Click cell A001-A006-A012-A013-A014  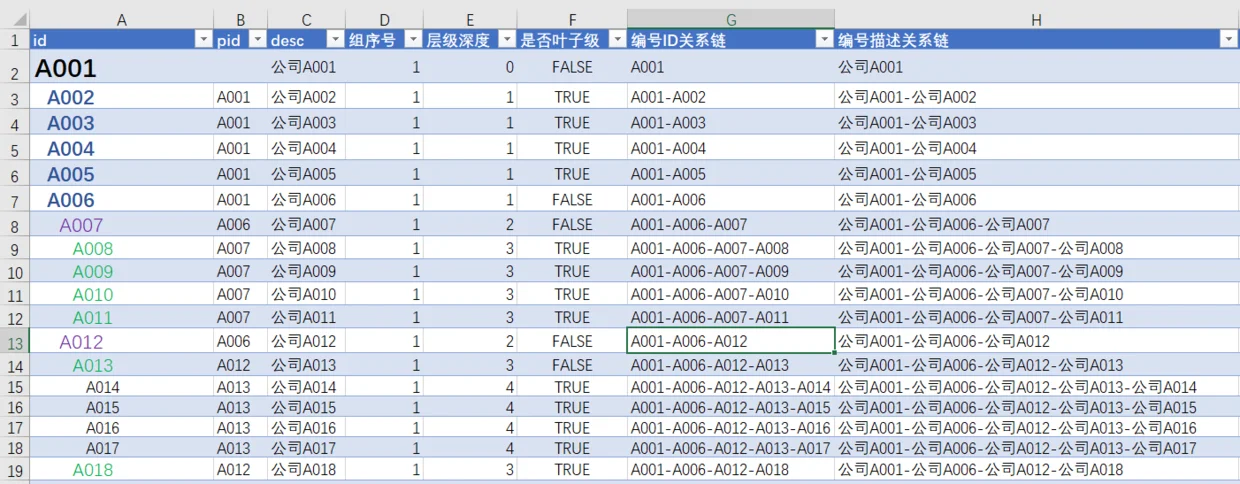pos(731,387)
